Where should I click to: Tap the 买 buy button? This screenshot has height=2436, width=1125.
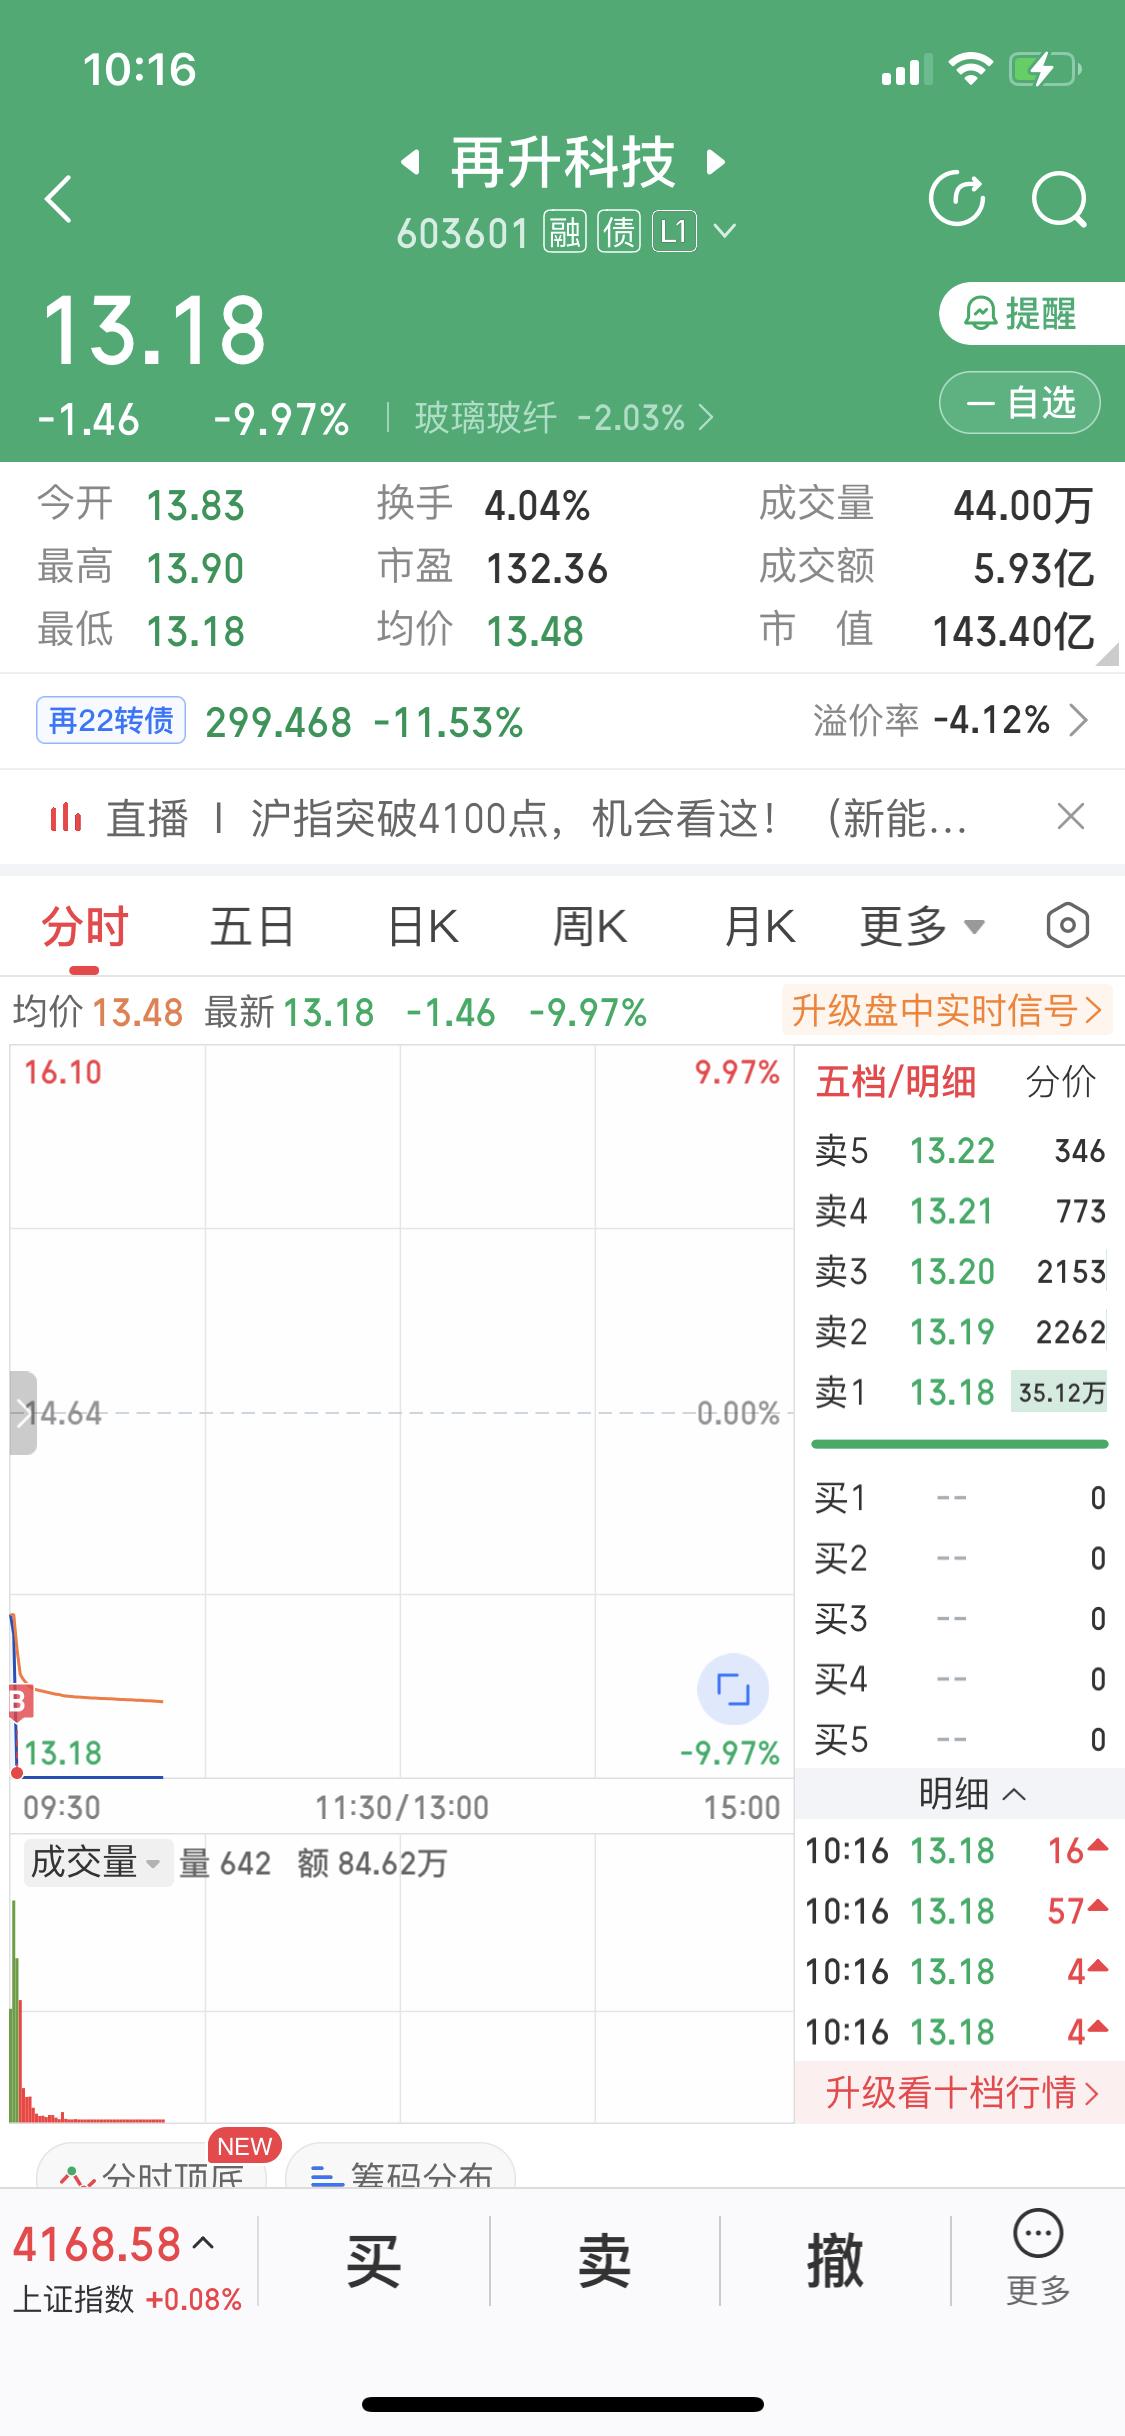tap(373, 2261)
